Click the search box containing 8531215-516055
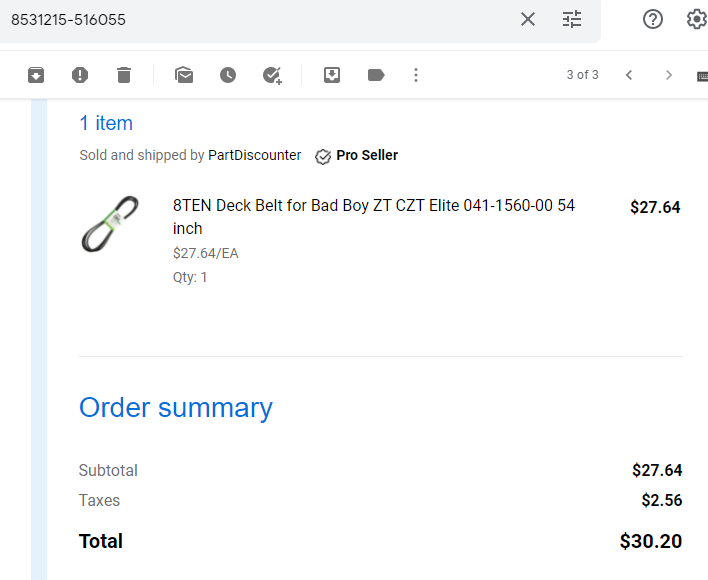 coord(262,20)
